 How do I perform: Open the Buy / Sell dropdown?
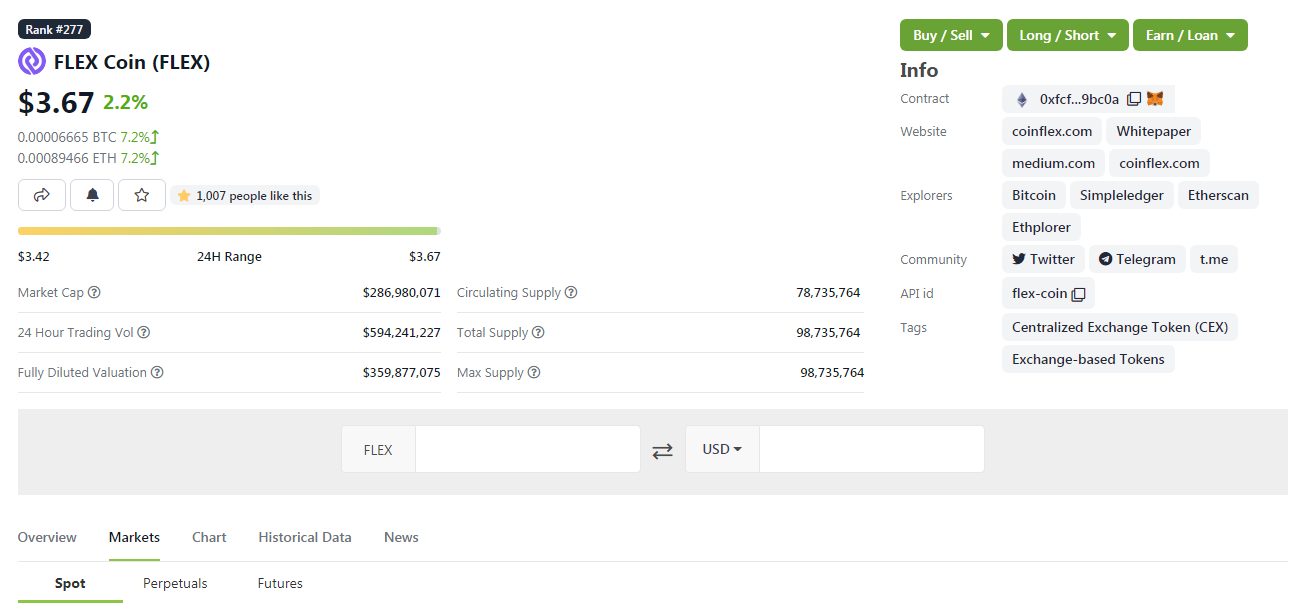tap(951, 35)
